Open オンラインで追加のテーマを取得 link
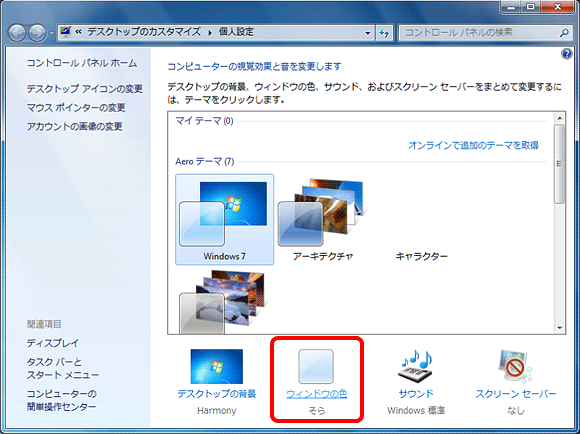Viewport: 580px width, 434px height. pyautogui.click(x=473, y=145)
